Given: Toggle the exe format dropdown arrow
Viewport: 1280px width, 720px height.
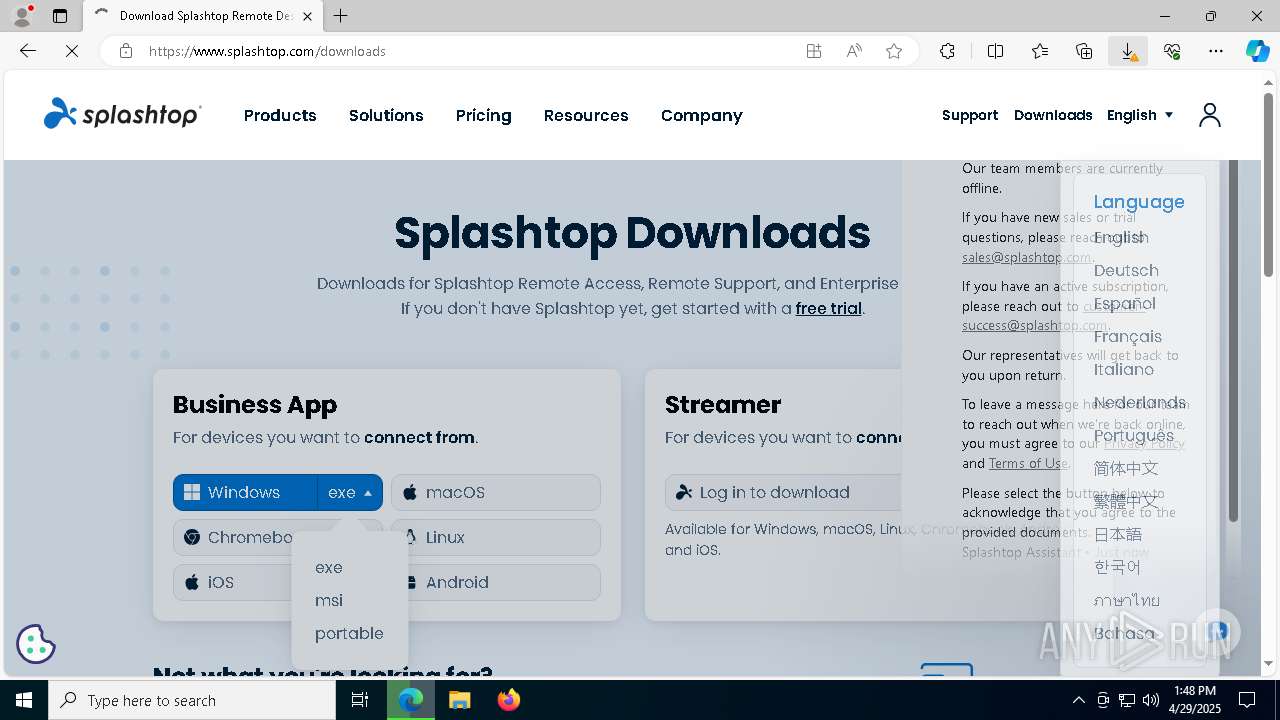Looking at the screenshot, I should 368,493.
